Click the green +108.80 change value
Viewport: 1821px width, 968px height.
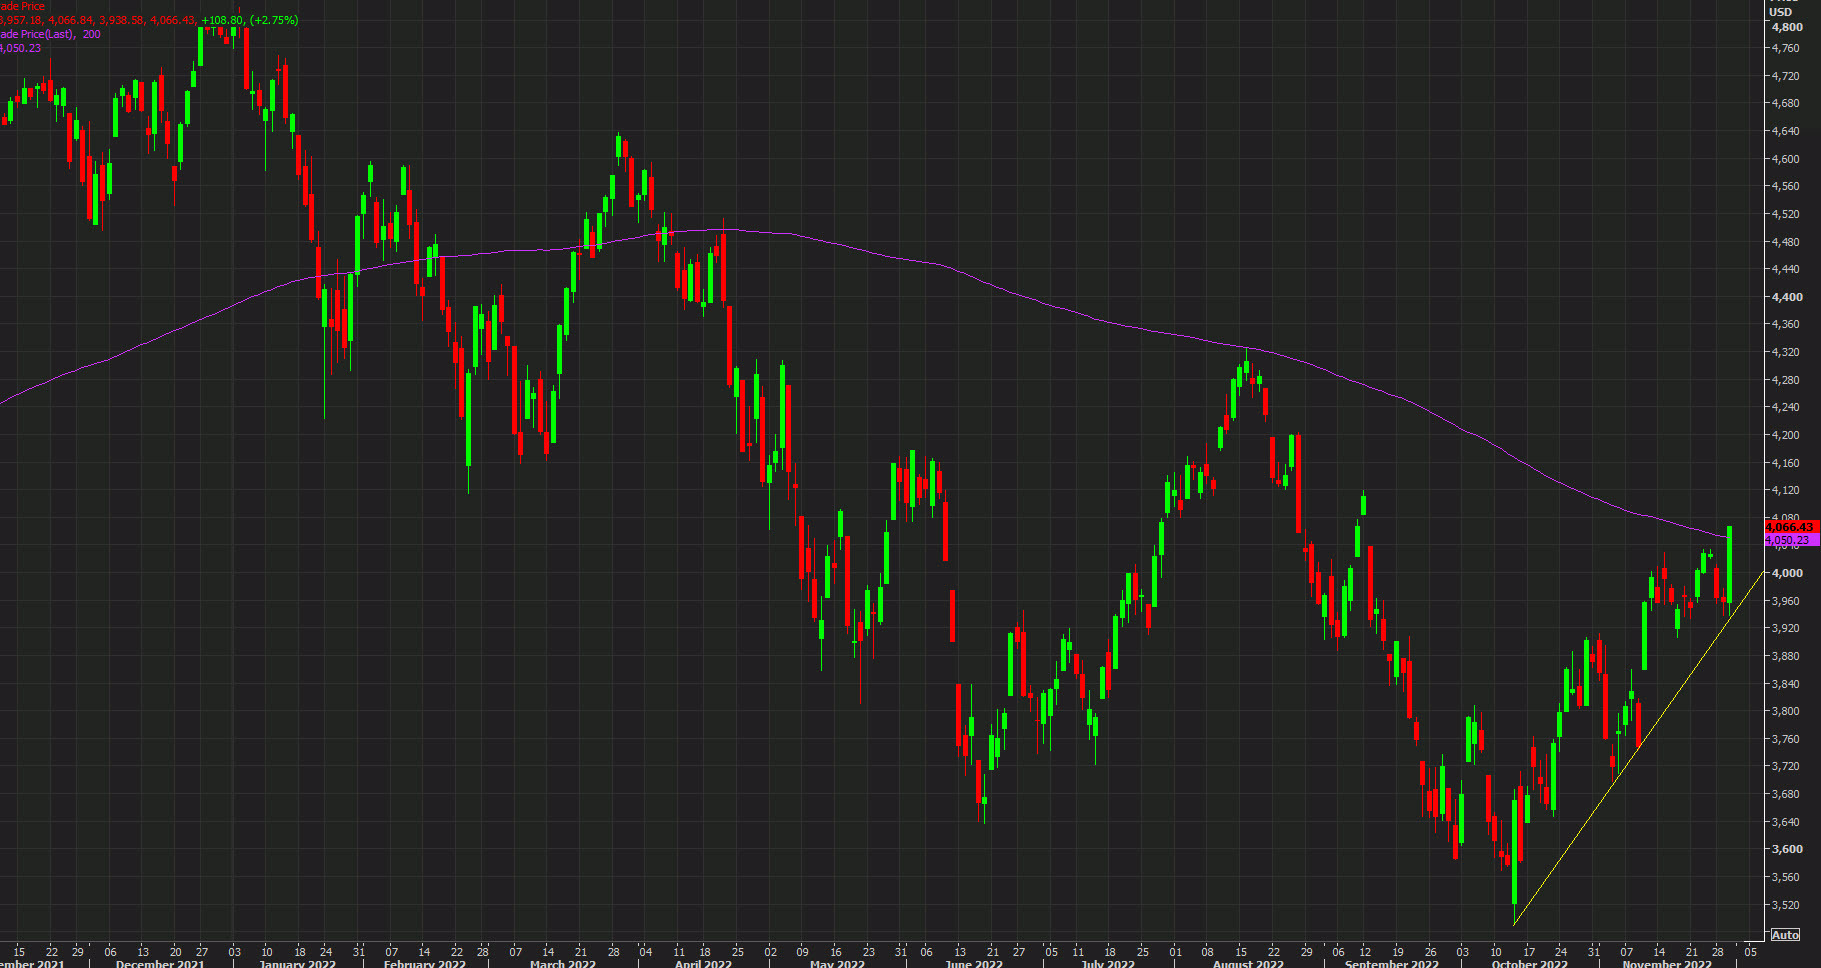click(222, 20)
